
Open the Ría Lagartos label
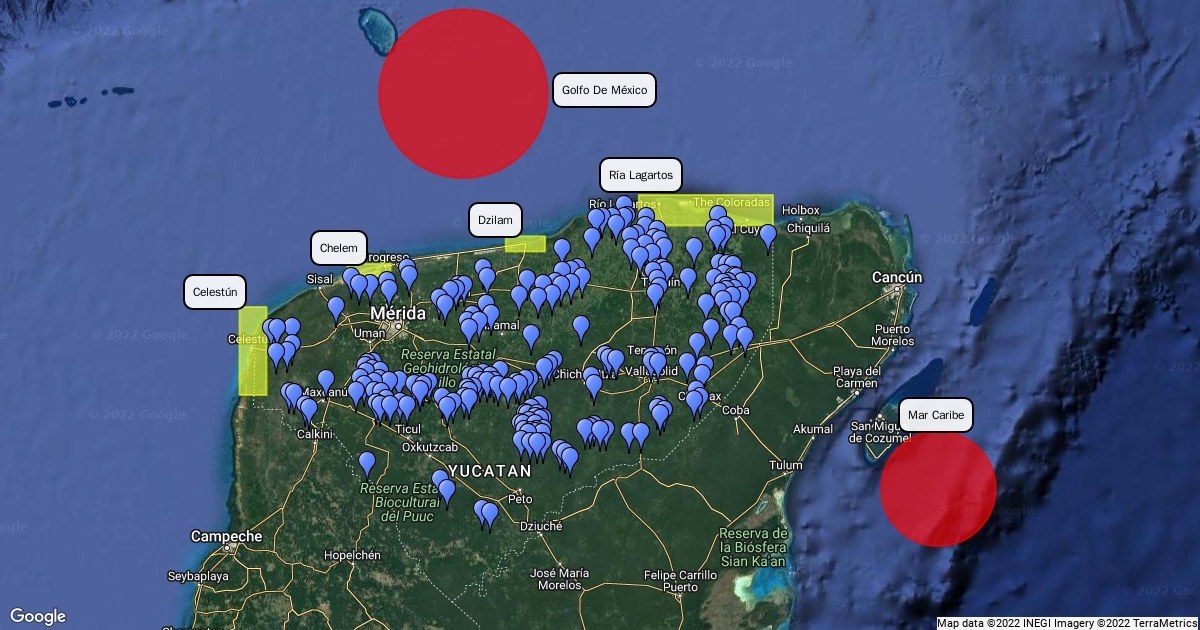coord(640,175)
